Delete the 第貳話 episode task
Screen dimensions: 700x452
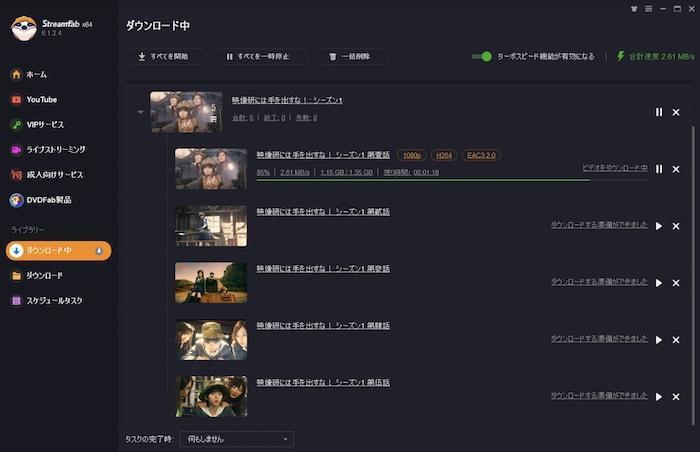676,226
